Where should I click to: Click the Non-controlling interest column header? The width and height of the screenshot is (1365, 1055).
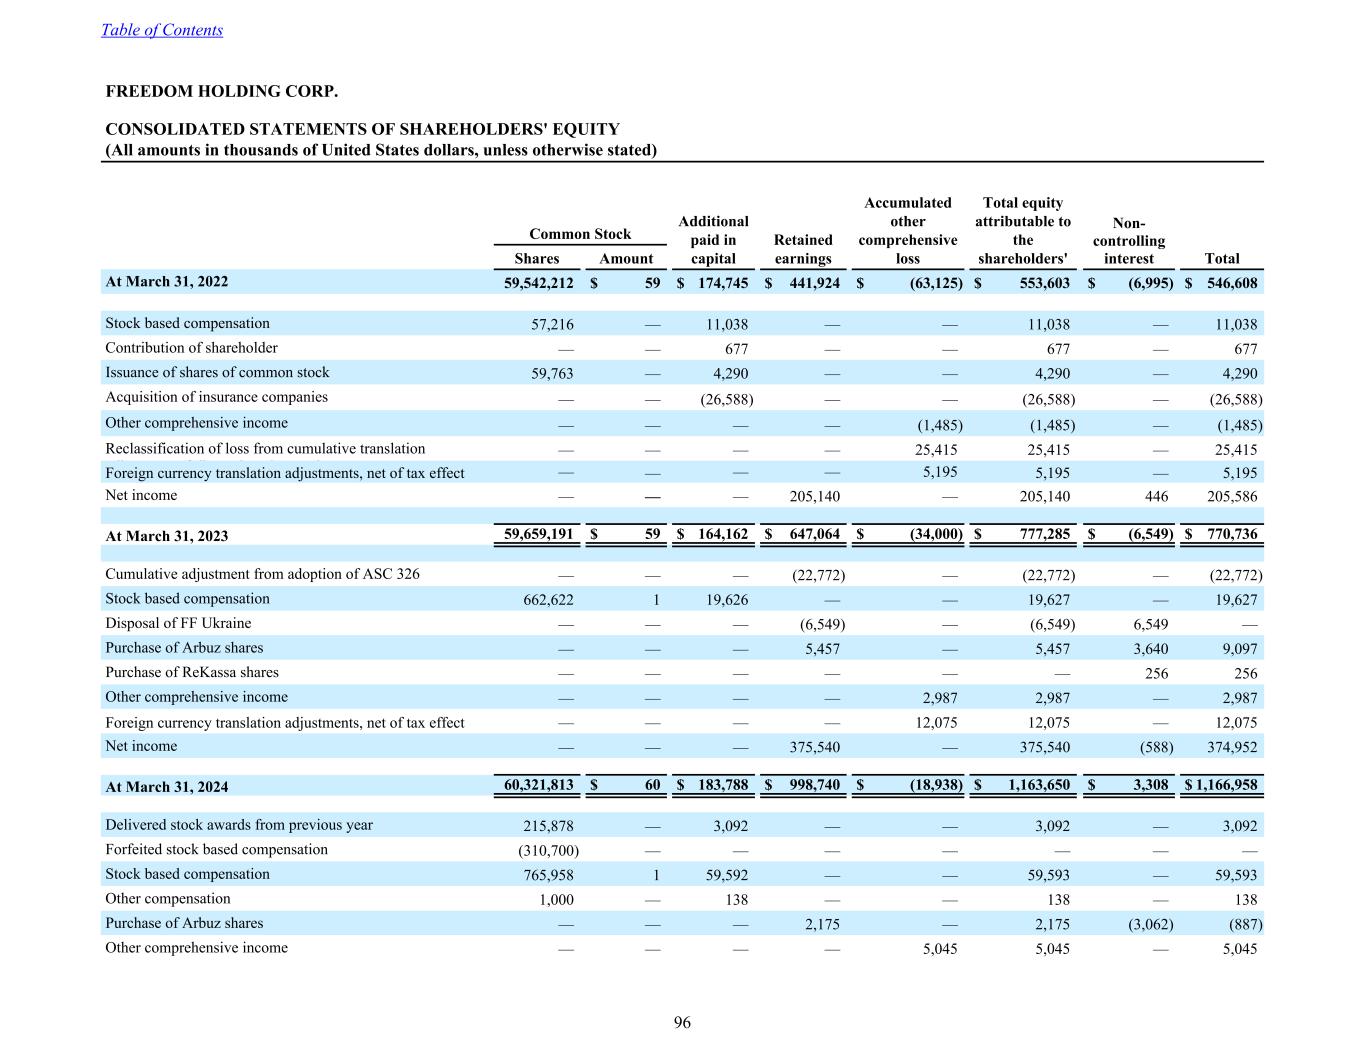[1128, 241]
